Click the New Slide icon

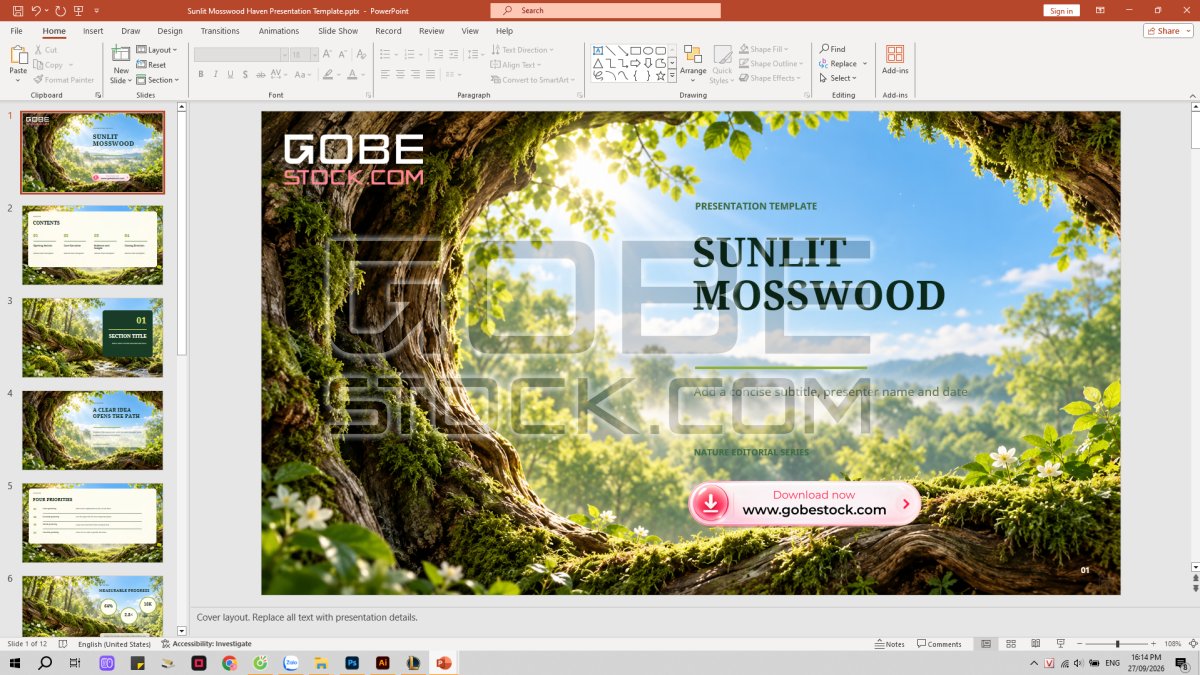point(121,54)
